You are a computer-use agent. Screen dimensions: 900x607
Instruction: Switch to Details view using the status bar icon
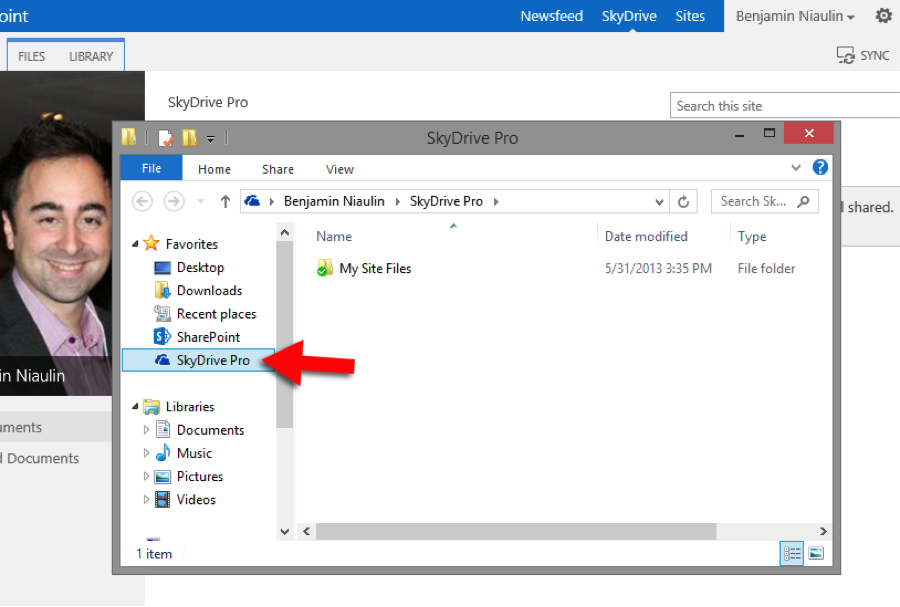(792, 553)
